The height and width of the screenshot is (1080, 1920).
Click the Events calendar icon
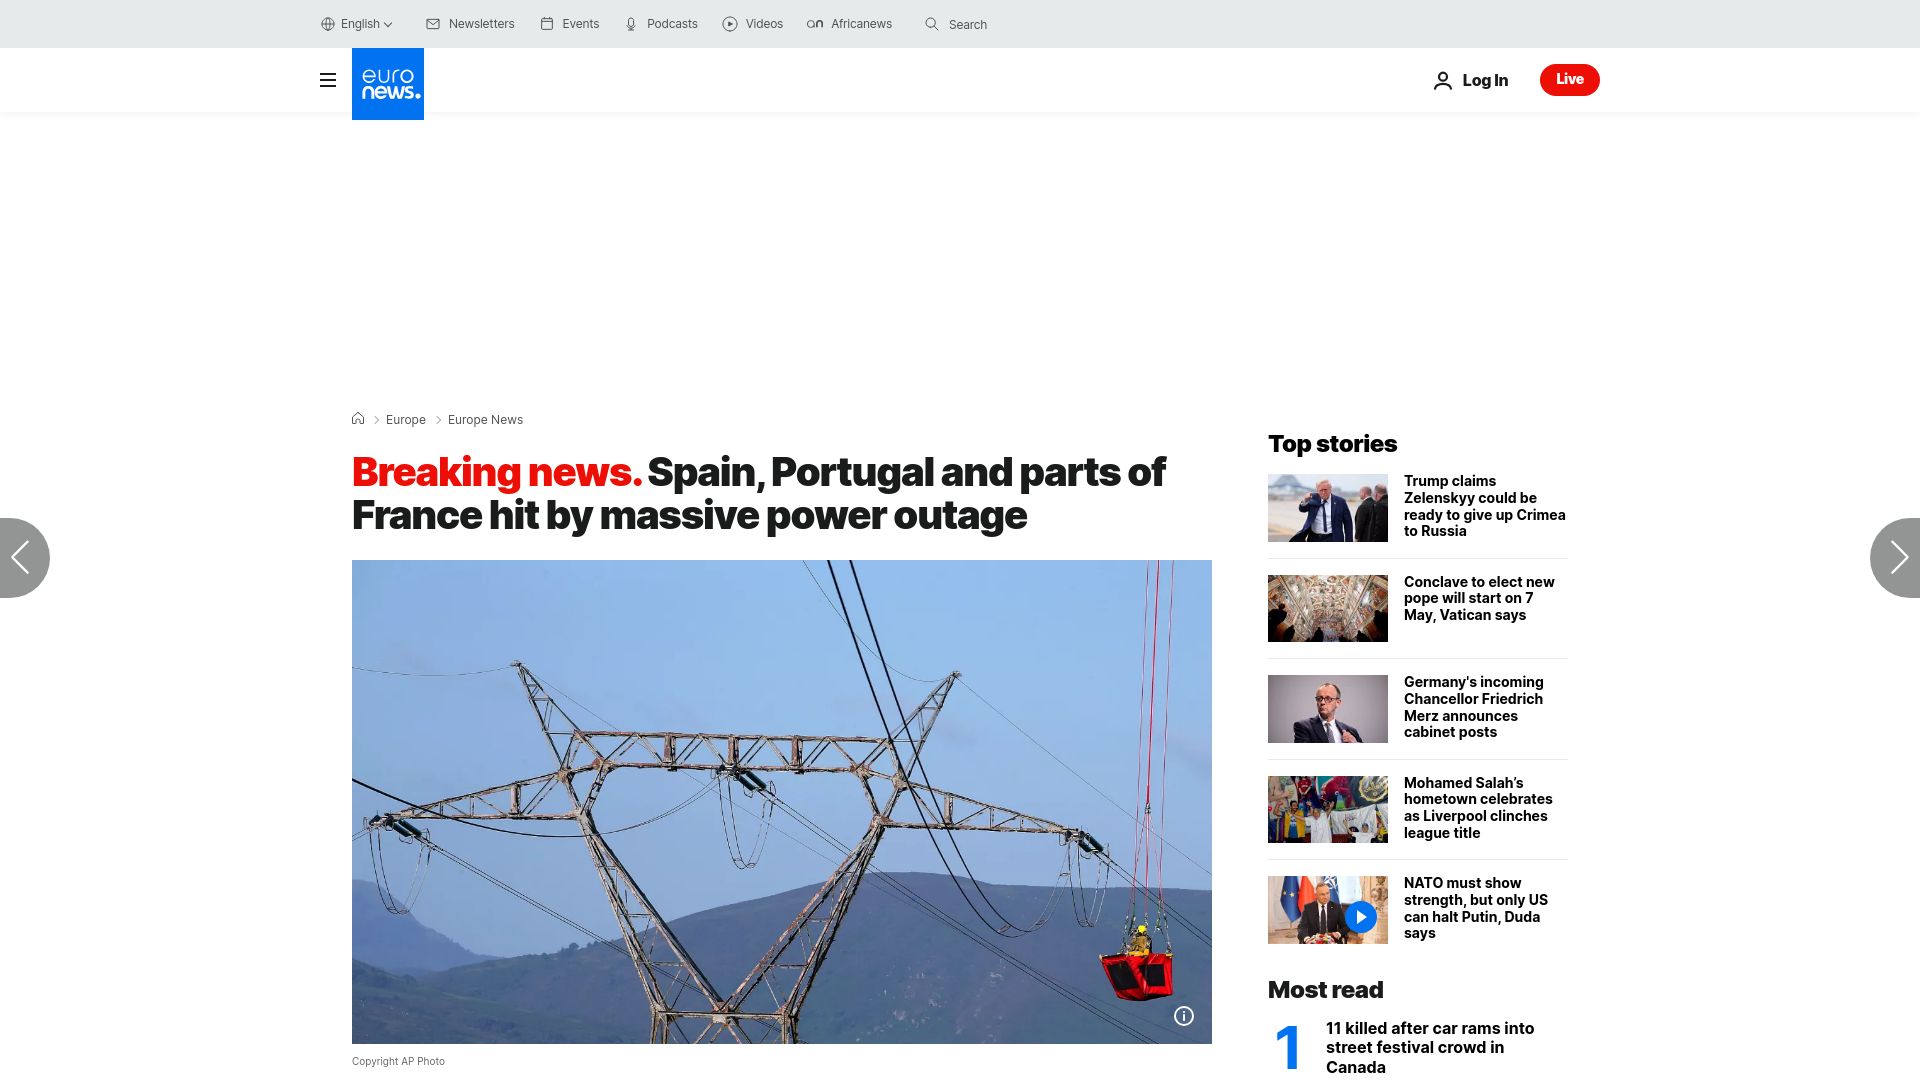547,24
